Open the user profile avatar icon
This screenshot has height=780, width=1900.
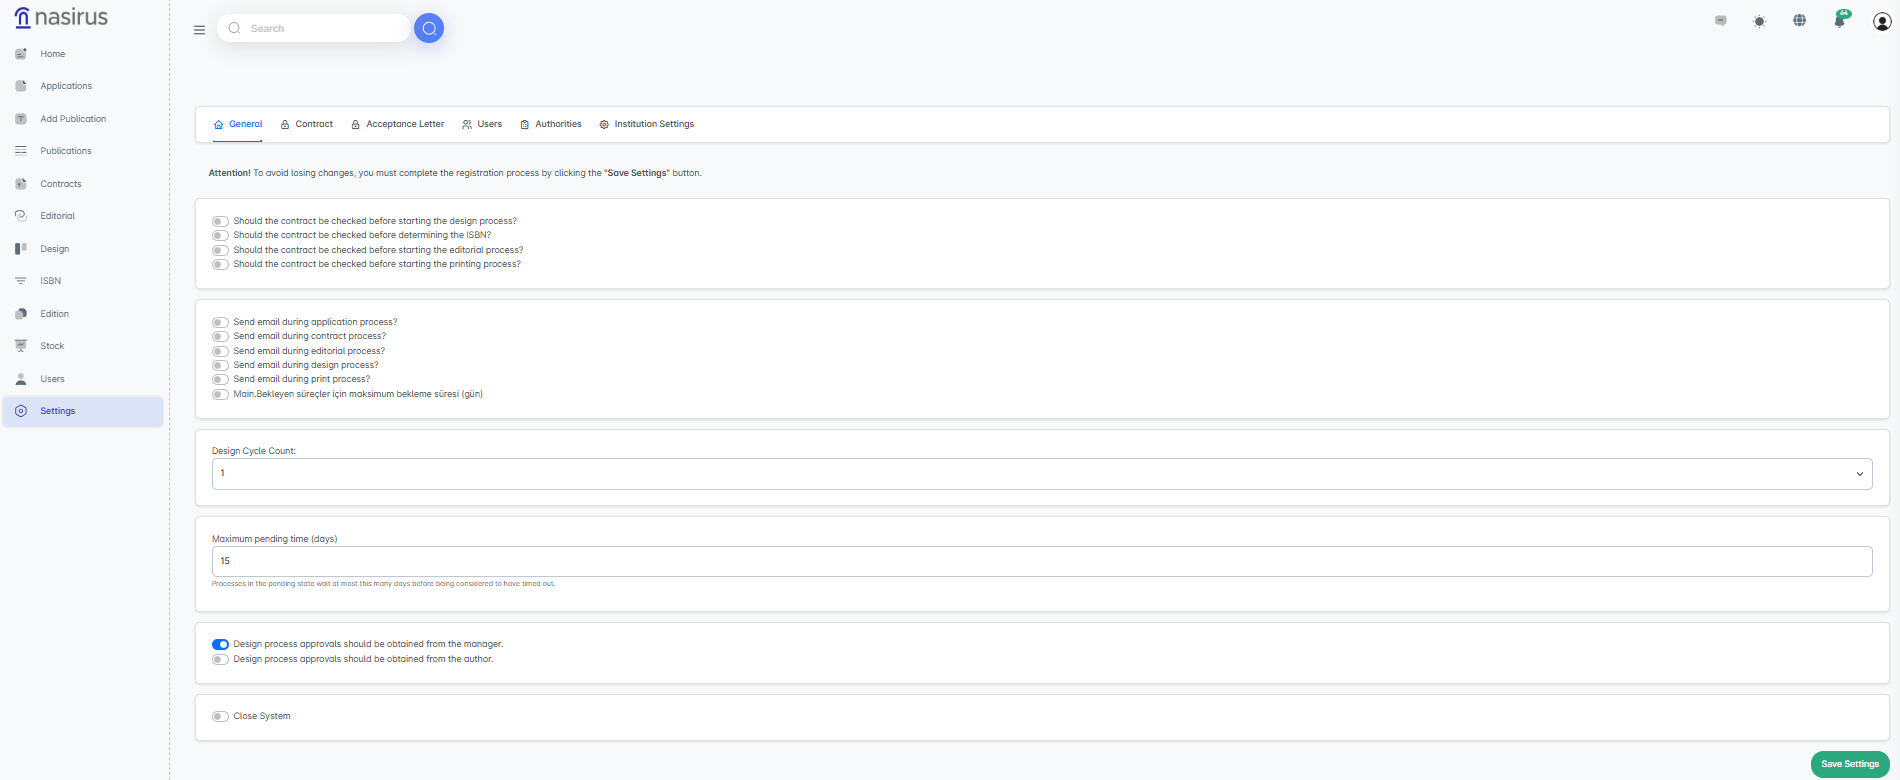(x=1881, y=22)
